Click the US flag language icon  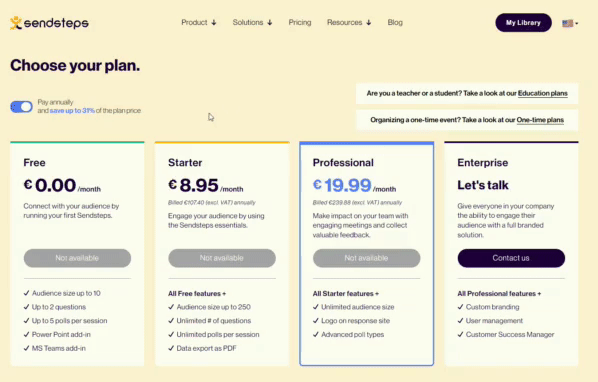click(x=567, y=23)
